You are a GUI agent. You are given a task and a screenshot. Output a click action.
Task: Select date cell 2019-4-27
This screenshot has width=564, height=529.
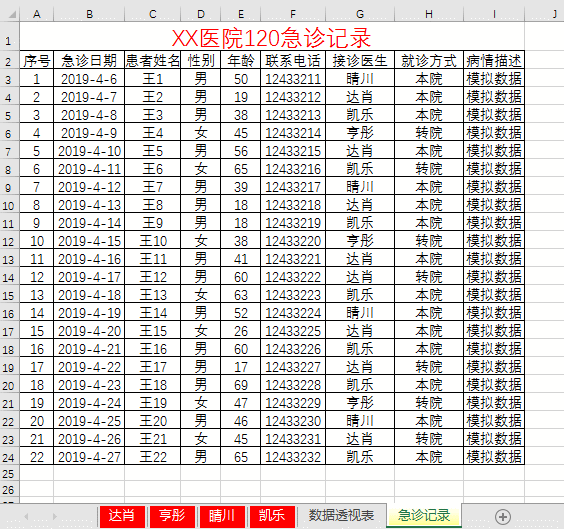point(89,456)
